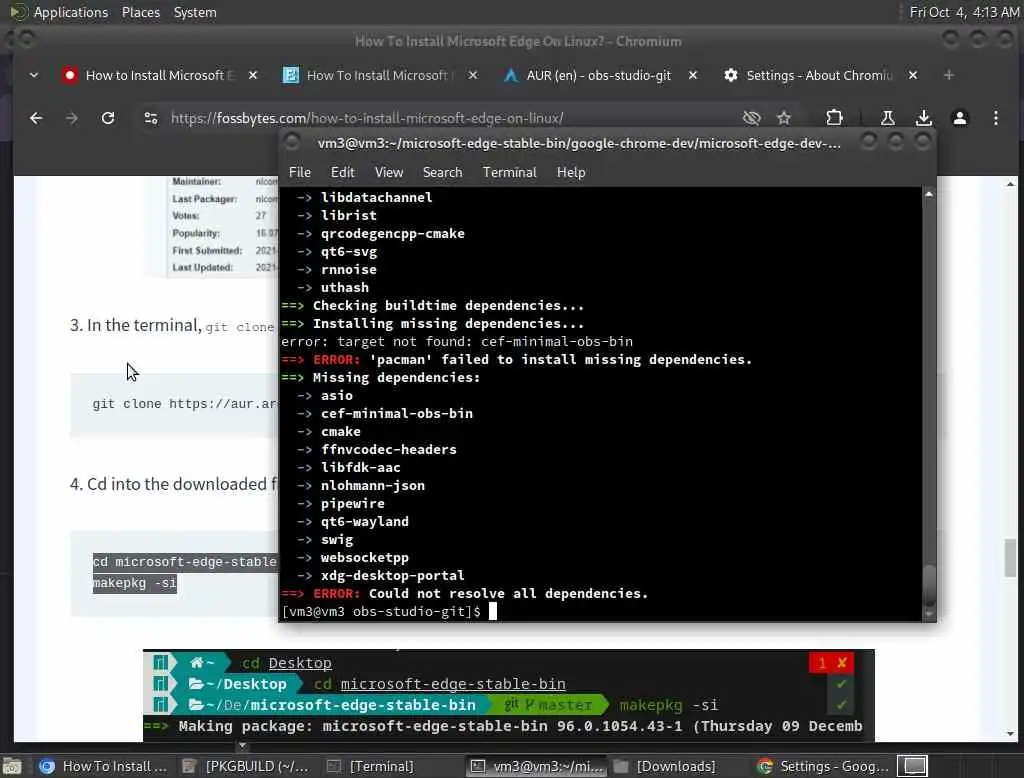Viewport: 1024px width, 778px height.
Task: Click the clock showing Fri Oct 4
Action: click(964, 12)
